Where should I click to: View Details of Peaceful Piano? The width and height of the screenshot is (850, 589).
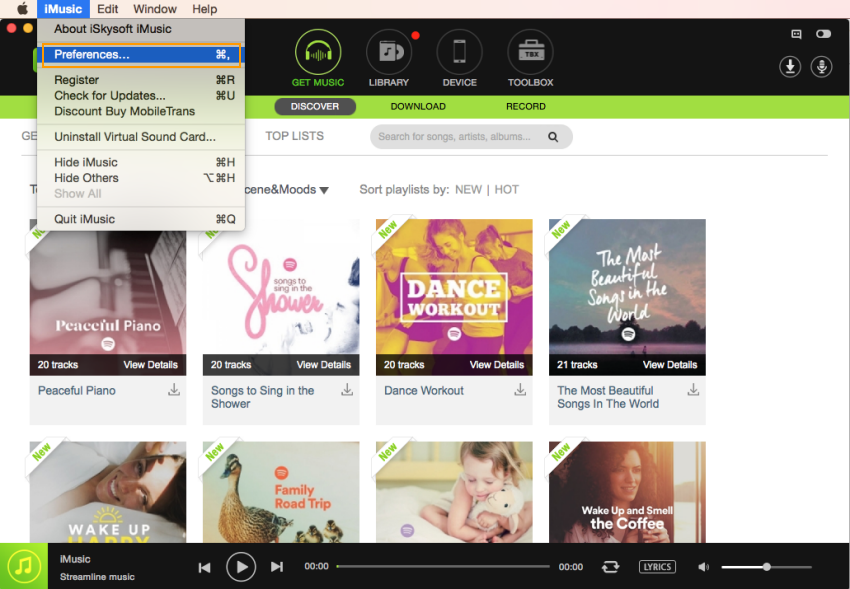[150, 365]
